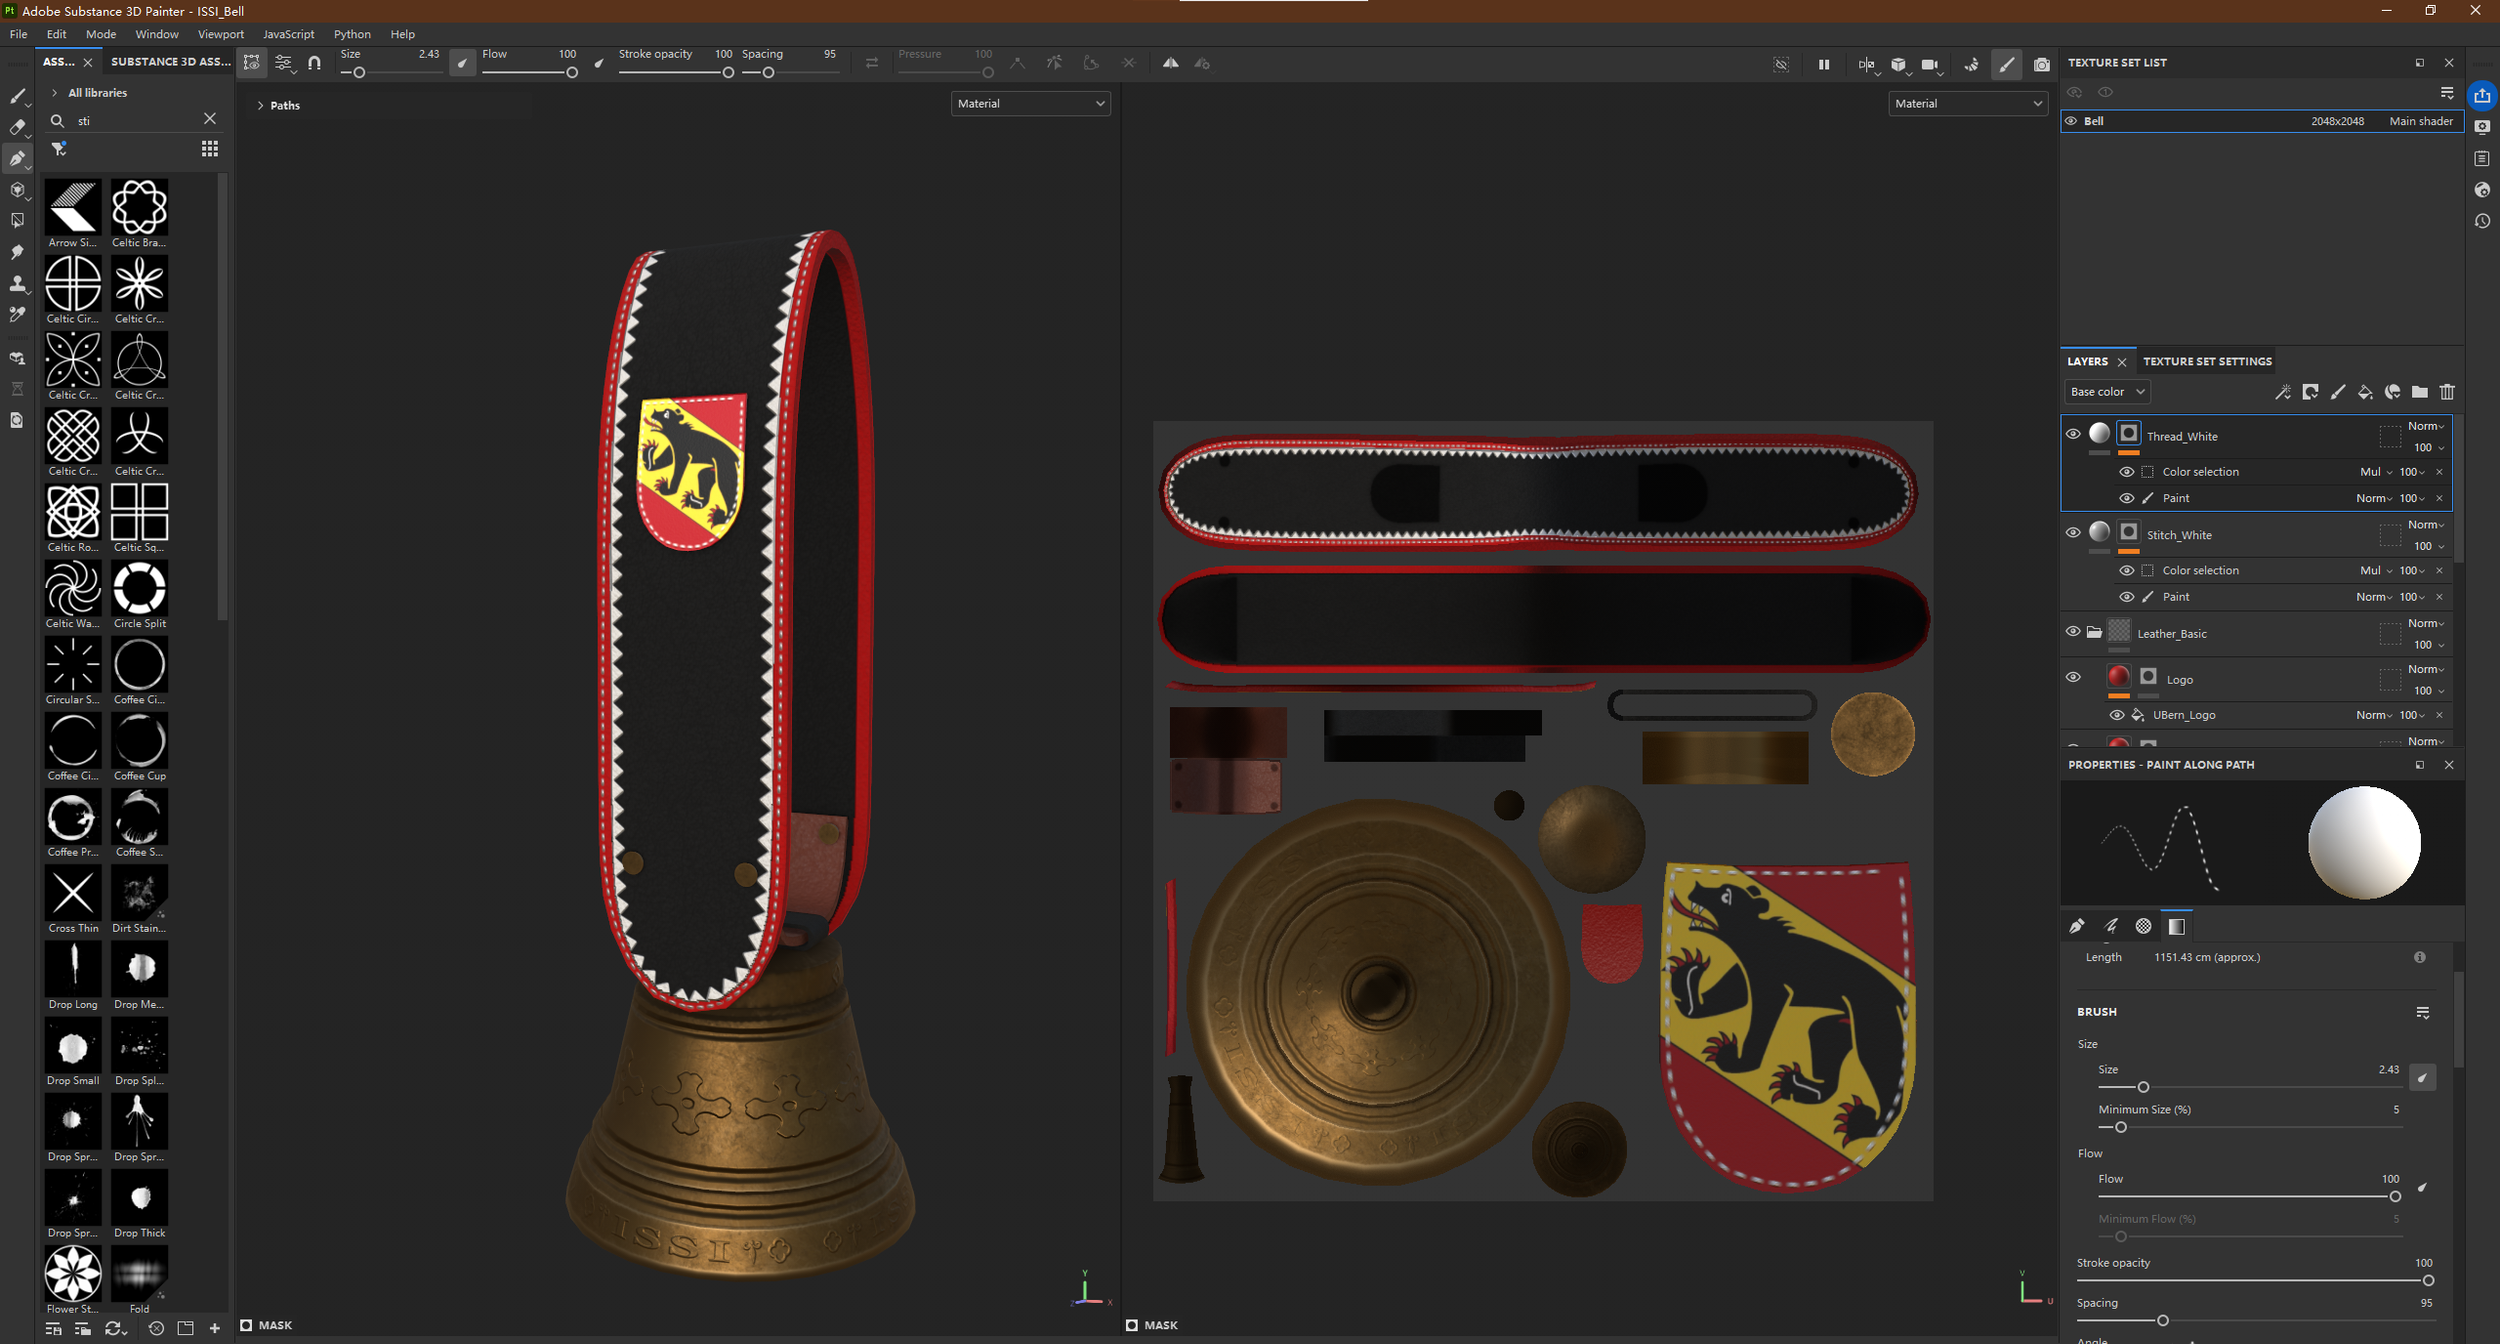This screenshot has width=2500, height=1344.
Task: Switch to Texture Set Settings tab
Action: (2207, 362)
